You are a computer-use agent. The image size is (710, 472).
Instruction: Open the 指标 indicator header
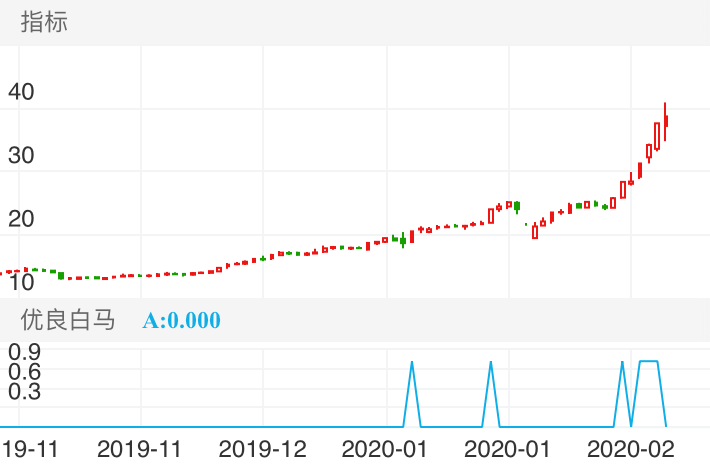point(44,22)
